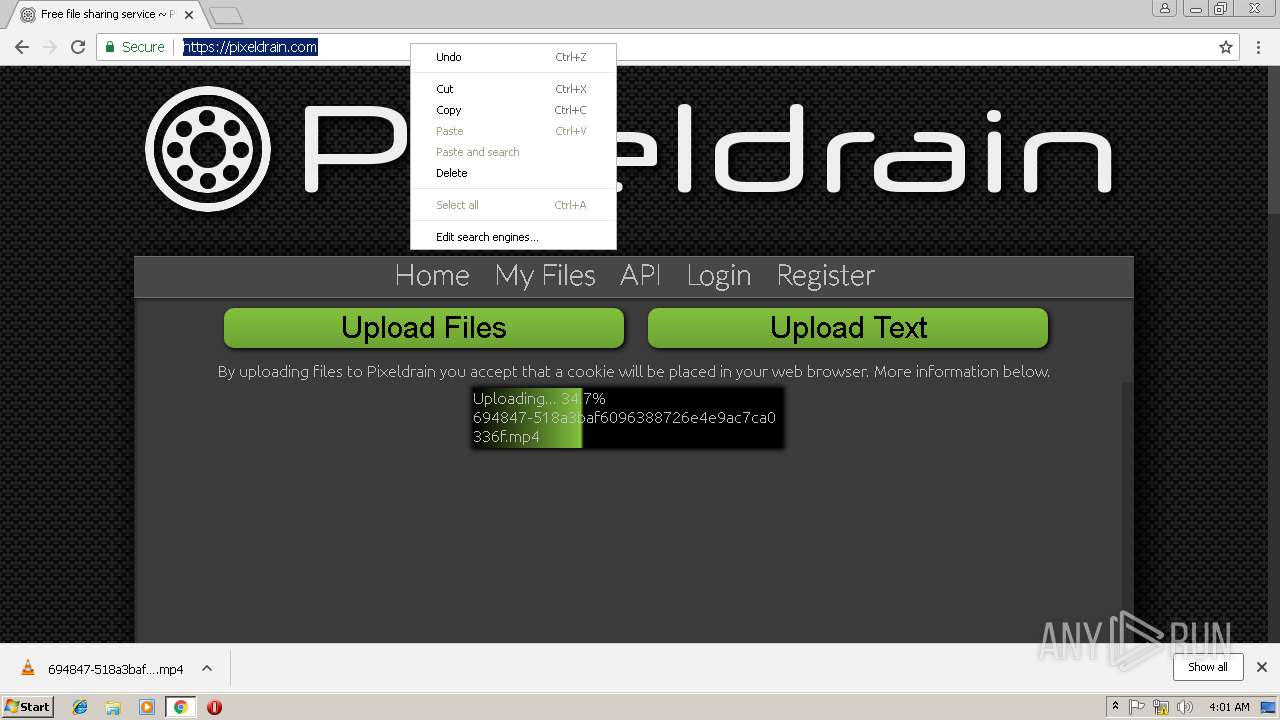Choose Delete in the context menu
1280x720 pixels.
coord(513,173)
